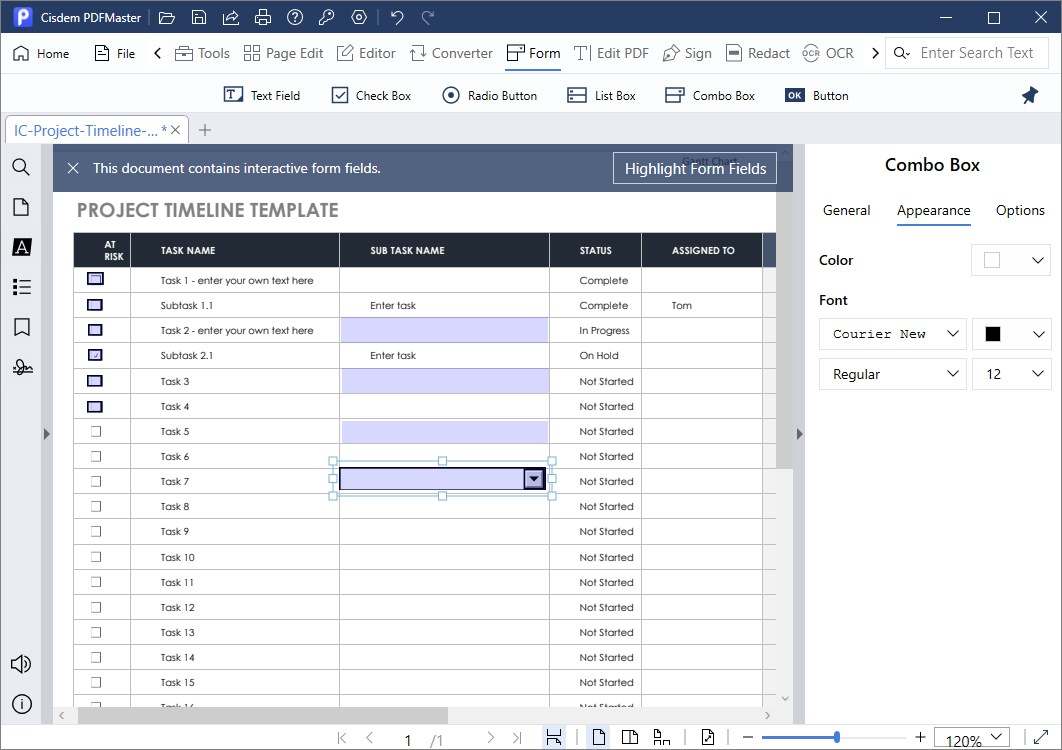The height and width of the screenshot is (750, 1062).
Task: Show previous ribbon tabs with left chevron
Action: tap(157, 53)
